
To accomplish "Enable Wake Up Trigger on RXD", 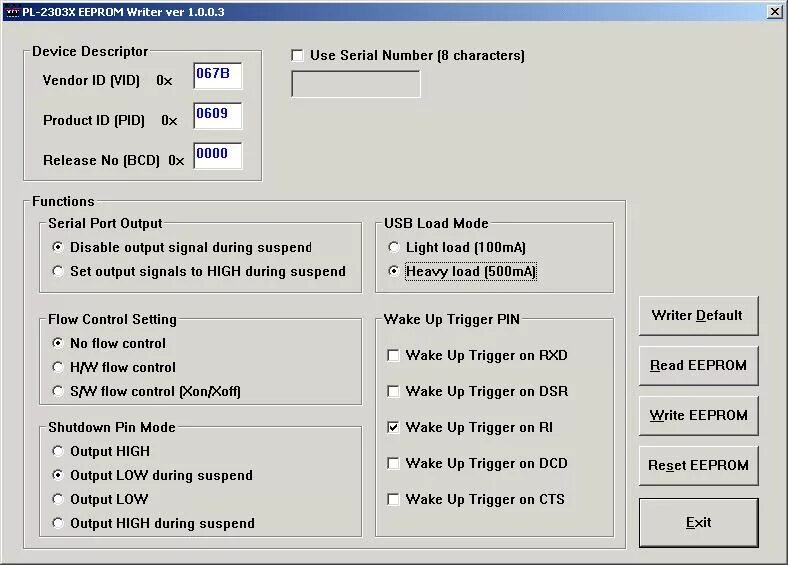I will click(x=393, y=355).
